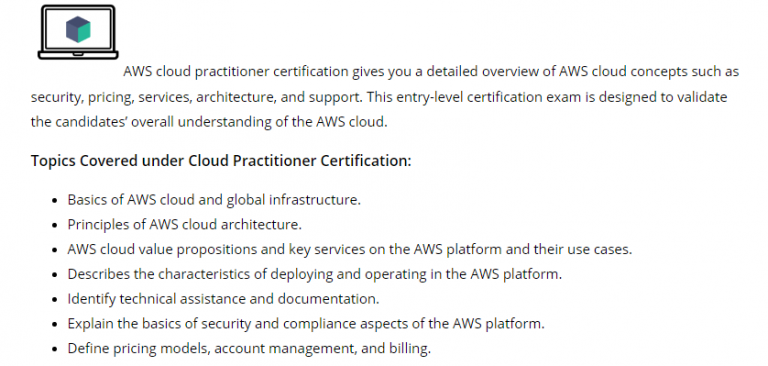Click 'Explain the basics of security' bullet
The image size is (768, 366).
pyautogui.click(x=306, y=324)
